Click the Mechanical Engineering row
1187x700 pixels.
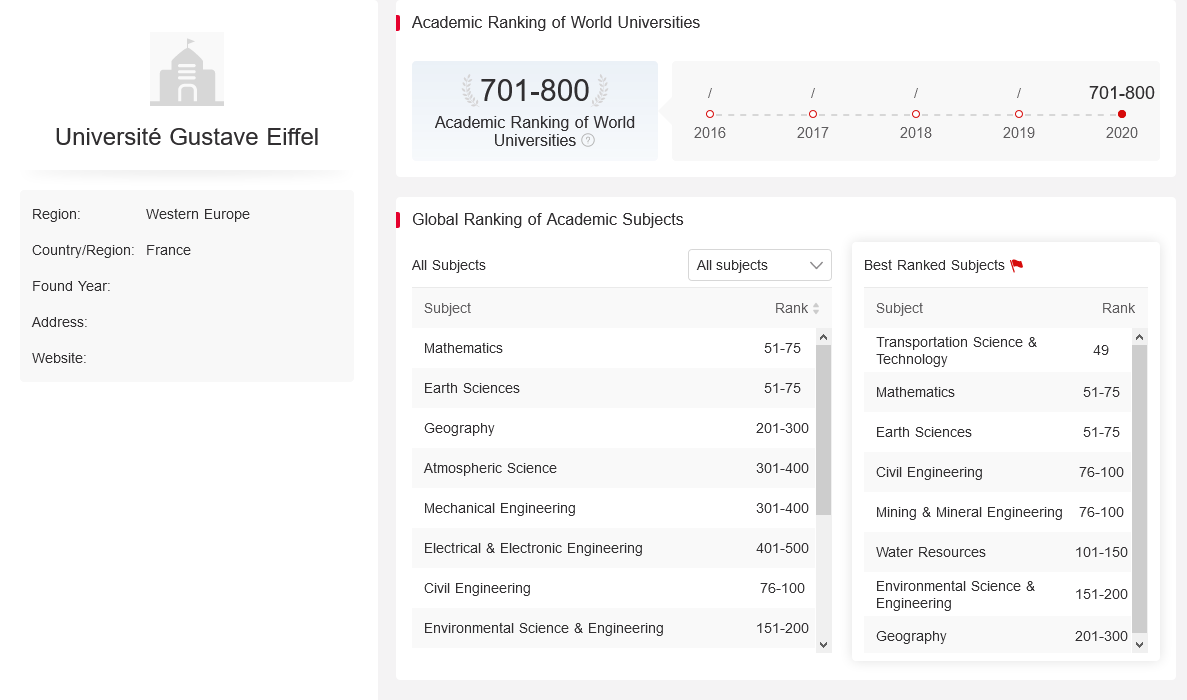click(x=613, y=509)
